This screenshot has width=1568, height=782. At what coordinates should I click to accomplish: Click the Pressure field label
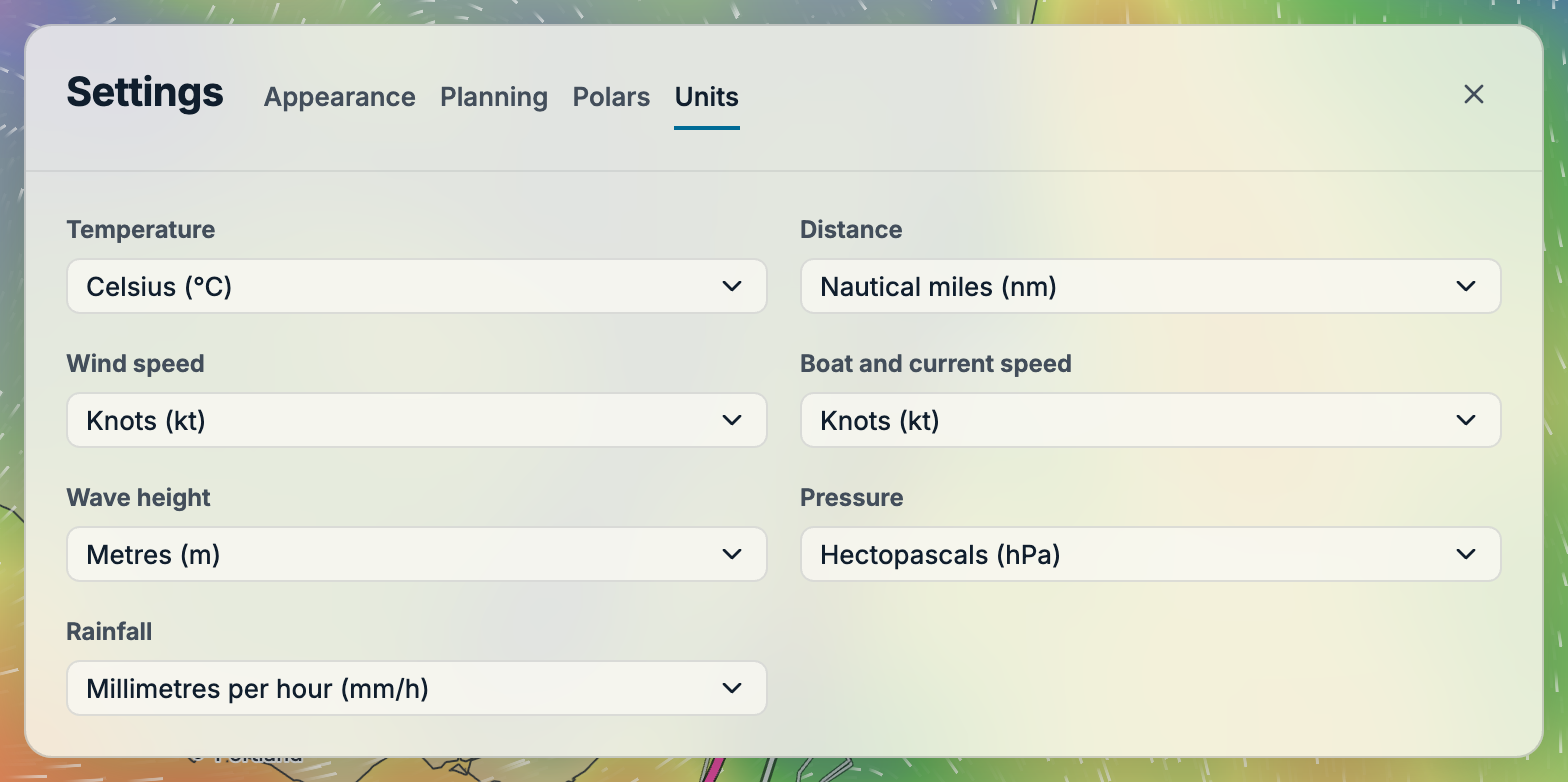point(852,497)
